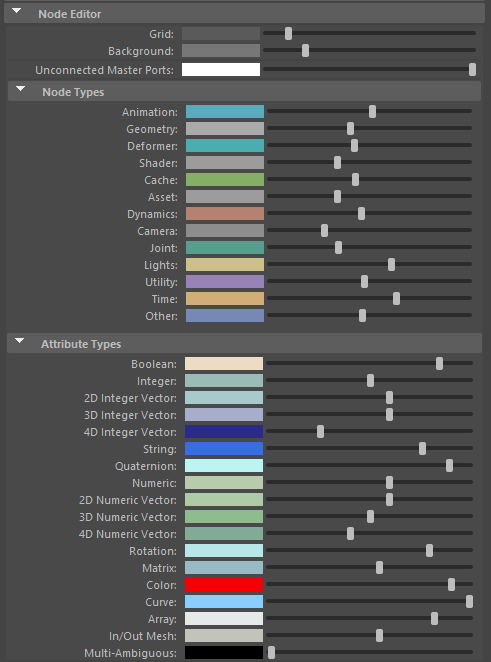Click the Lights yellow color swatch

(x=225, y=265)
